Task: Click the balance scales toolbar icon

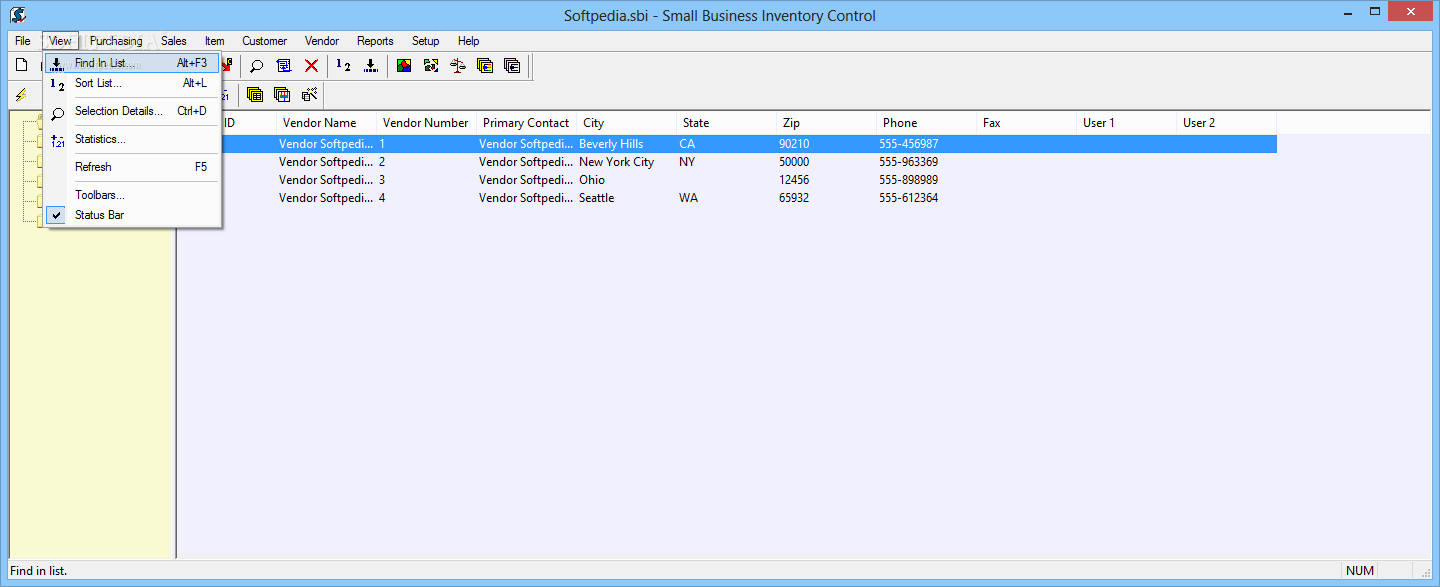Action: [458, 66]
